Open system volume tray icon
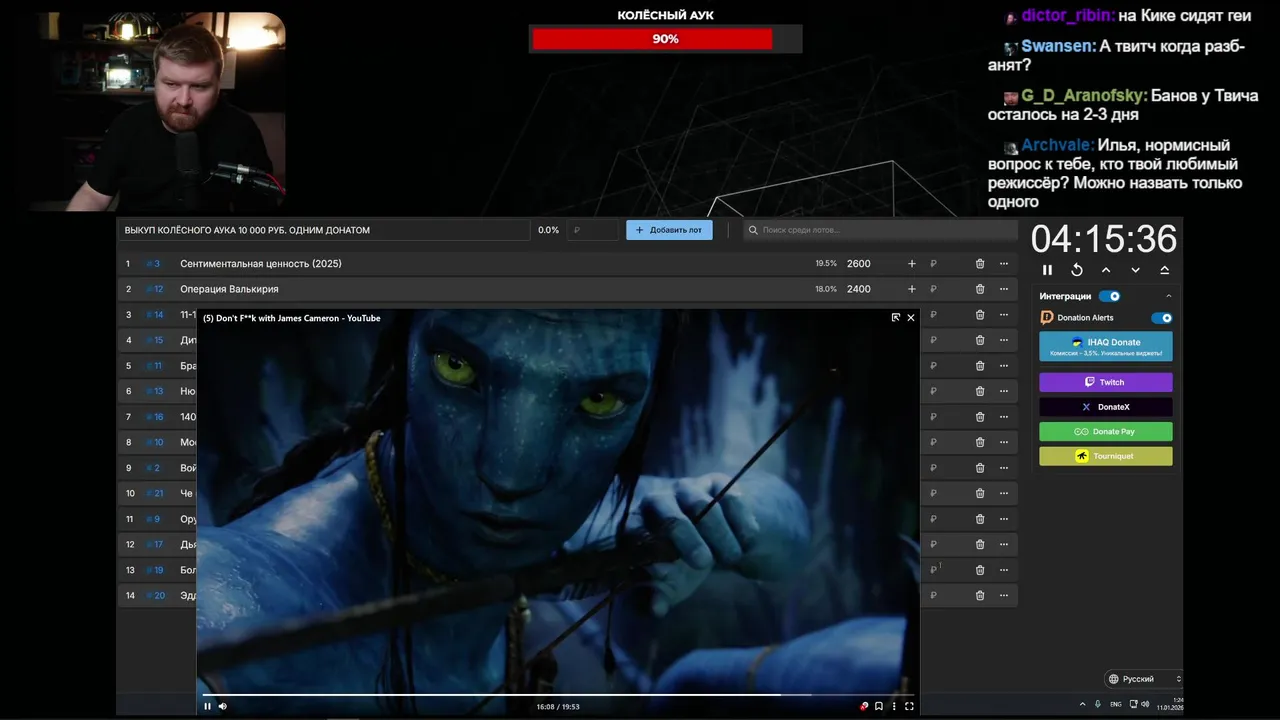This screenshot has width=1280, height=720. tap(1146, 704)
